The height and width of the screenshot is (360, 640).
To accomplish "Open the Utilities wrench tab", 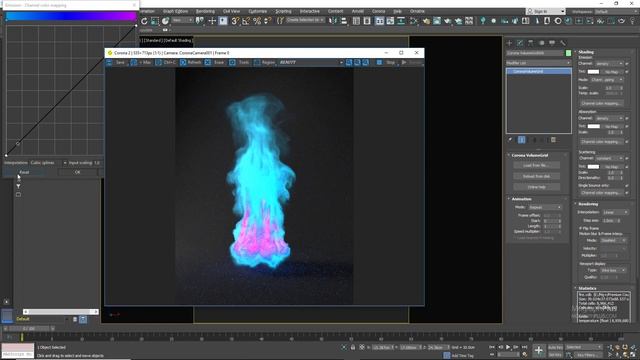I will [563, 43].
